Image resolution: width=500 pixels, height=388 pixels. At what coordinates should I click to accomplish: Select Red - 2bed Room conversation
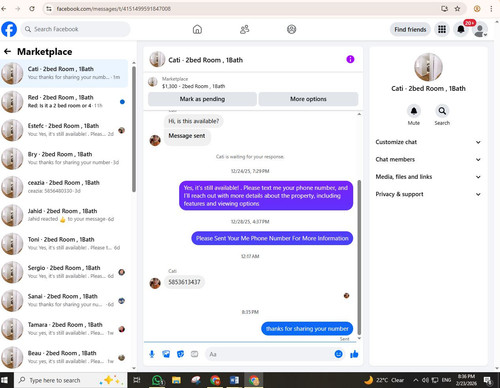pyautogui.click(x=64, y=102)
